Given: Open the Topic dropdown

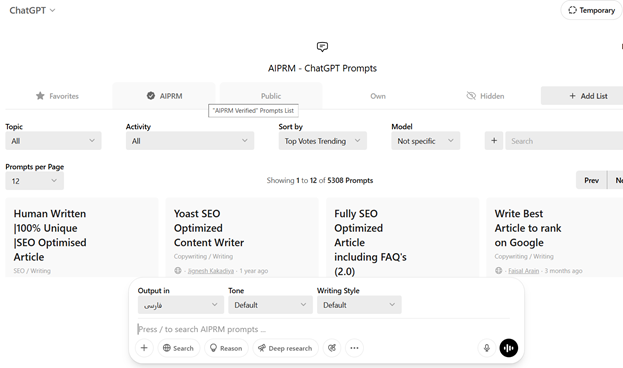Looking at the screenshot, I should (53, 141).
